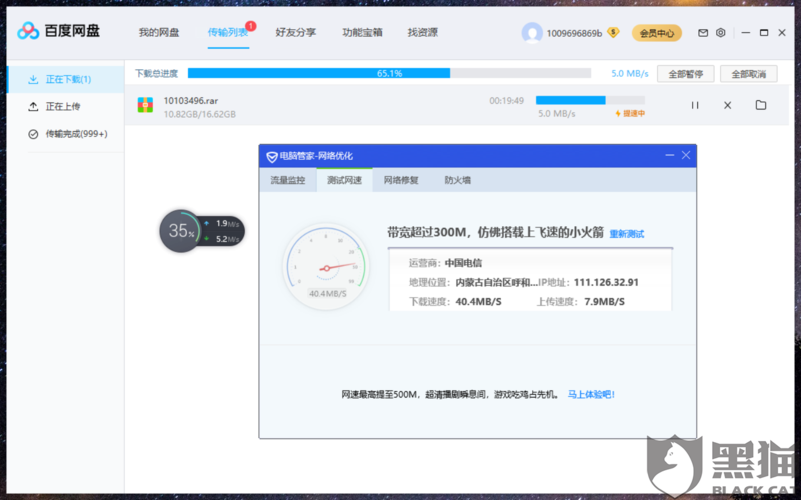Switch to the 传输列表 tab
The image size is (801, 500).
227,33
